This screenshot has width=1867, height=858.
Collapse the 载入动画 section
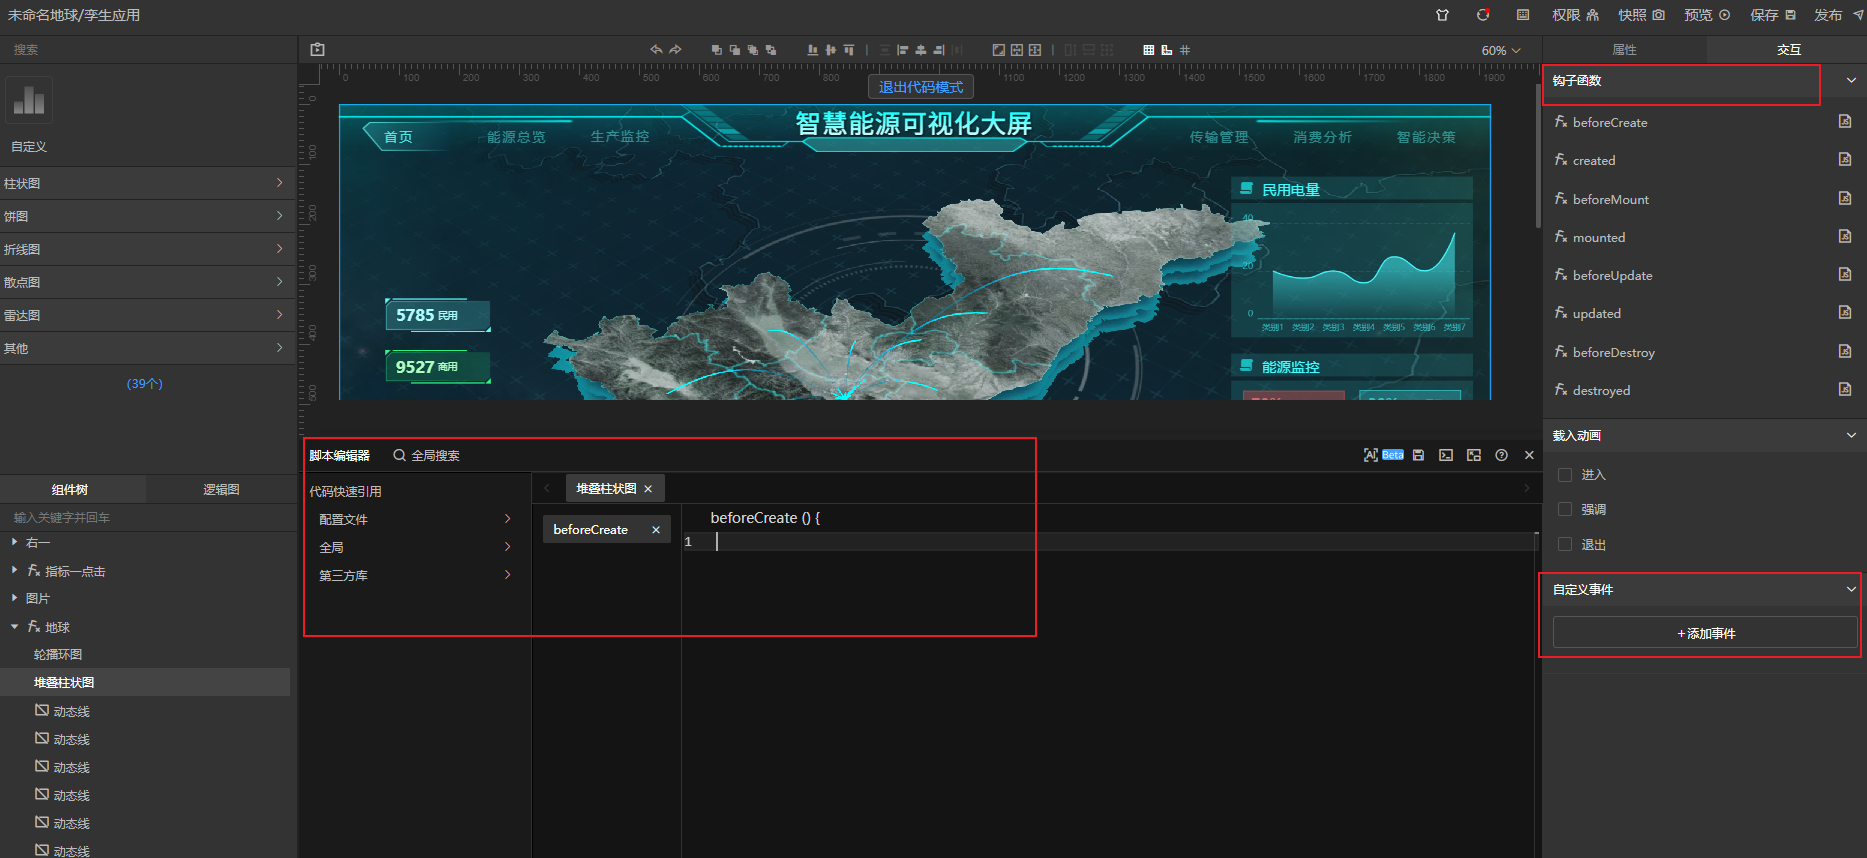(x=1851, y=435)
